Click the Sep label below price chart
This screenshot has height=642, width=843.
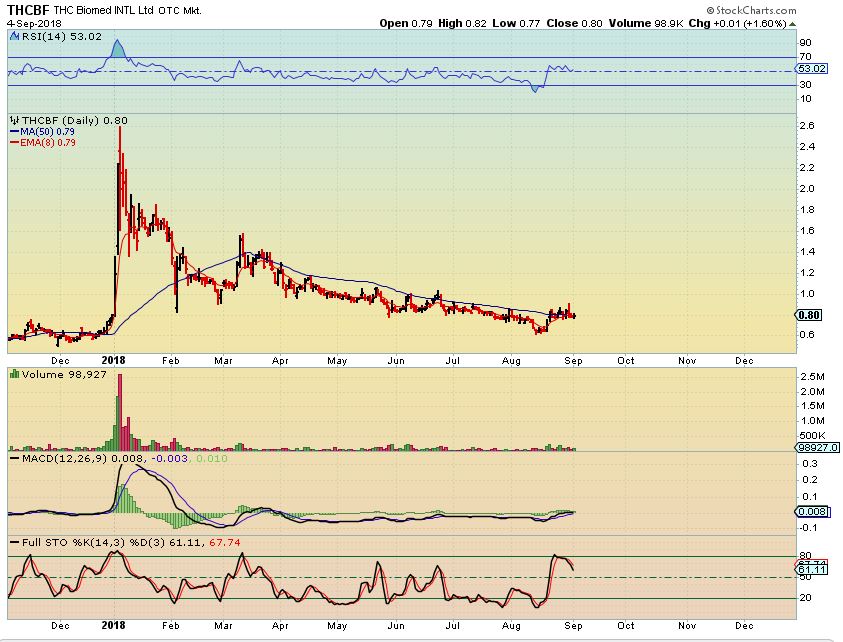574,360
